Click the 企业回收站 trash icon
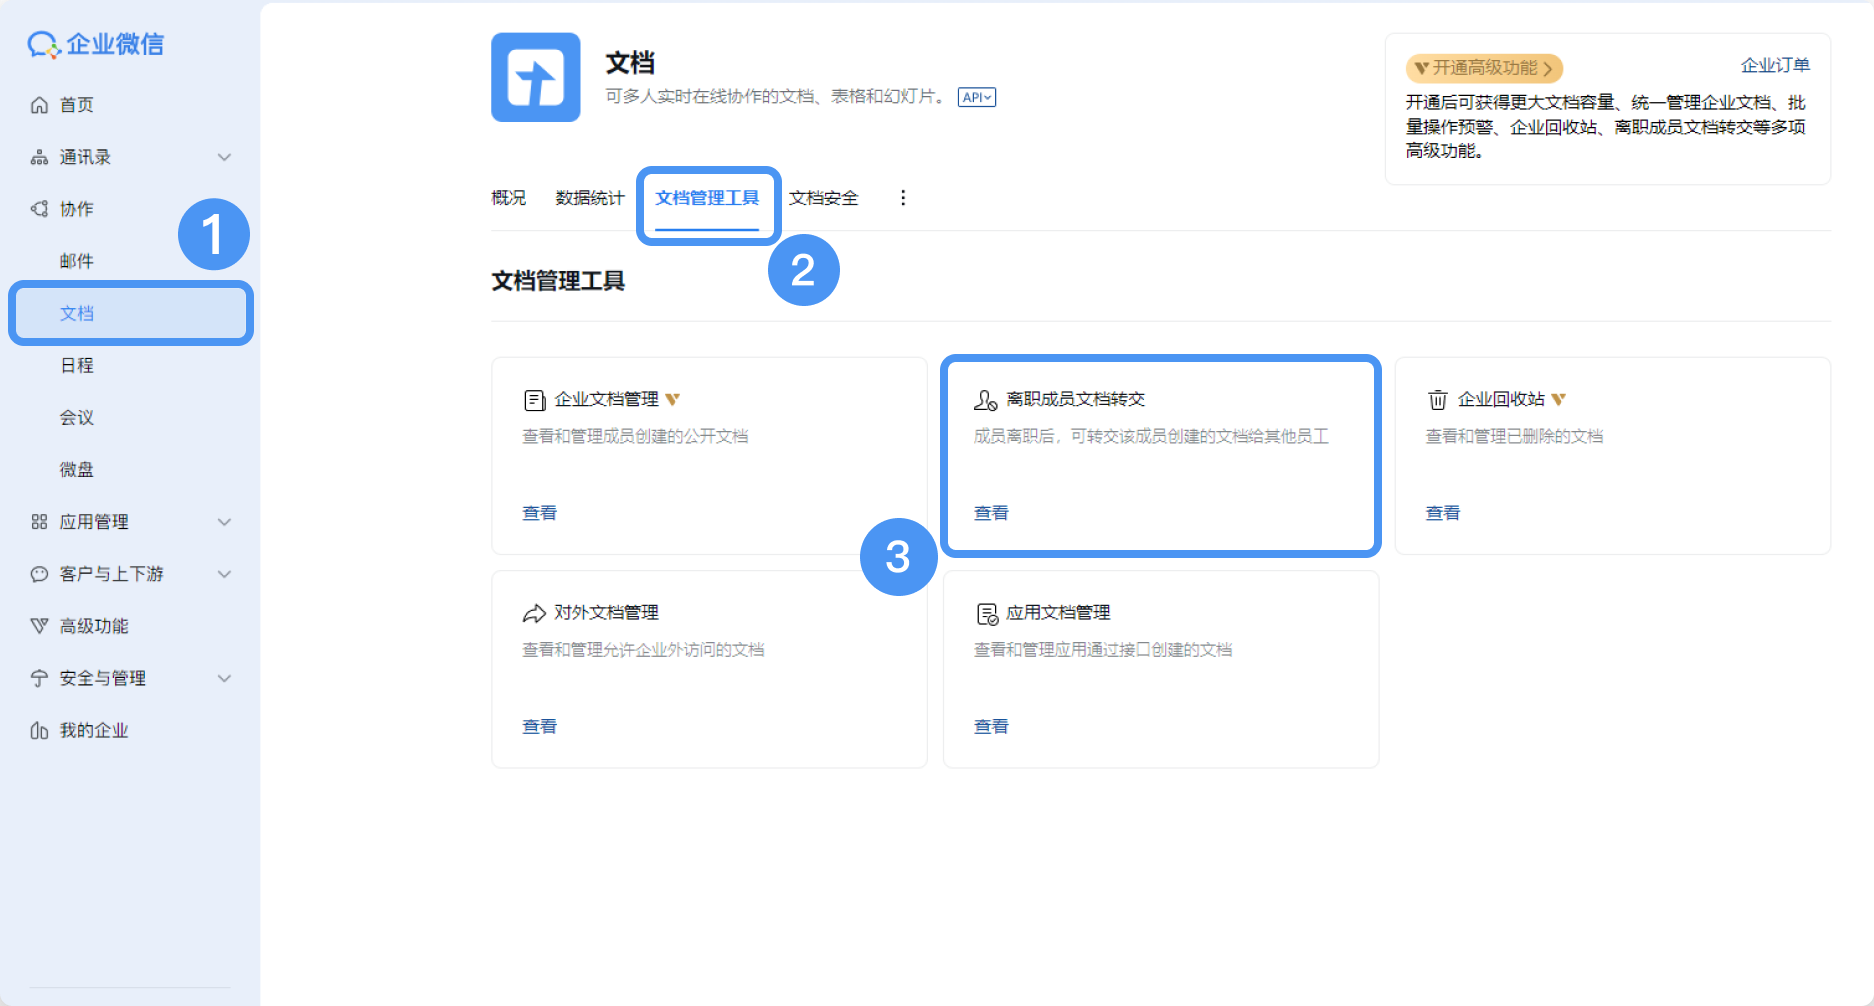 pos(1437,400)
